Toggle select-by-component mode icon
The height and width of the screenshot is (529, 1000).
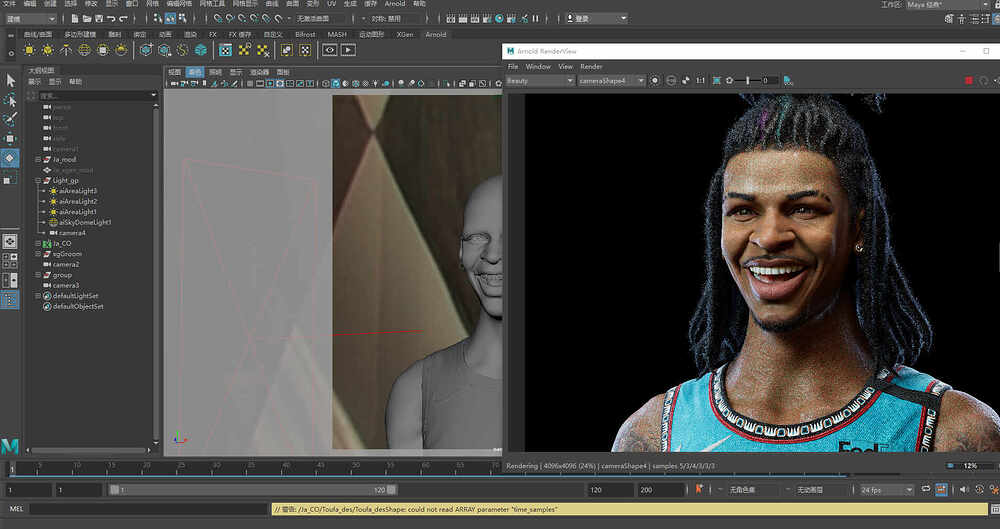tap(183, 19)
